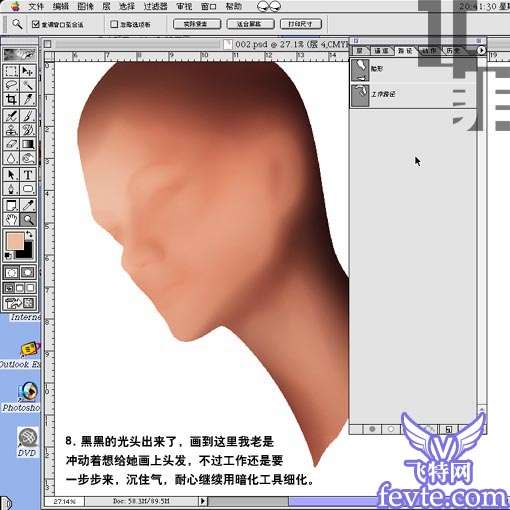This screenshot has height=510, width=510.
Task: Select the Hand tool
Action: [11, 220]
